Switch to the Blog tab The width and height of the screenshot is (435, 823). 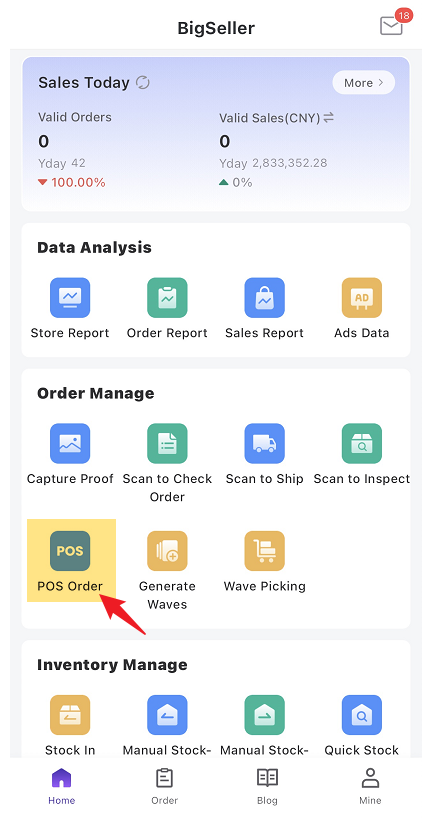click(x=267, y=786)
